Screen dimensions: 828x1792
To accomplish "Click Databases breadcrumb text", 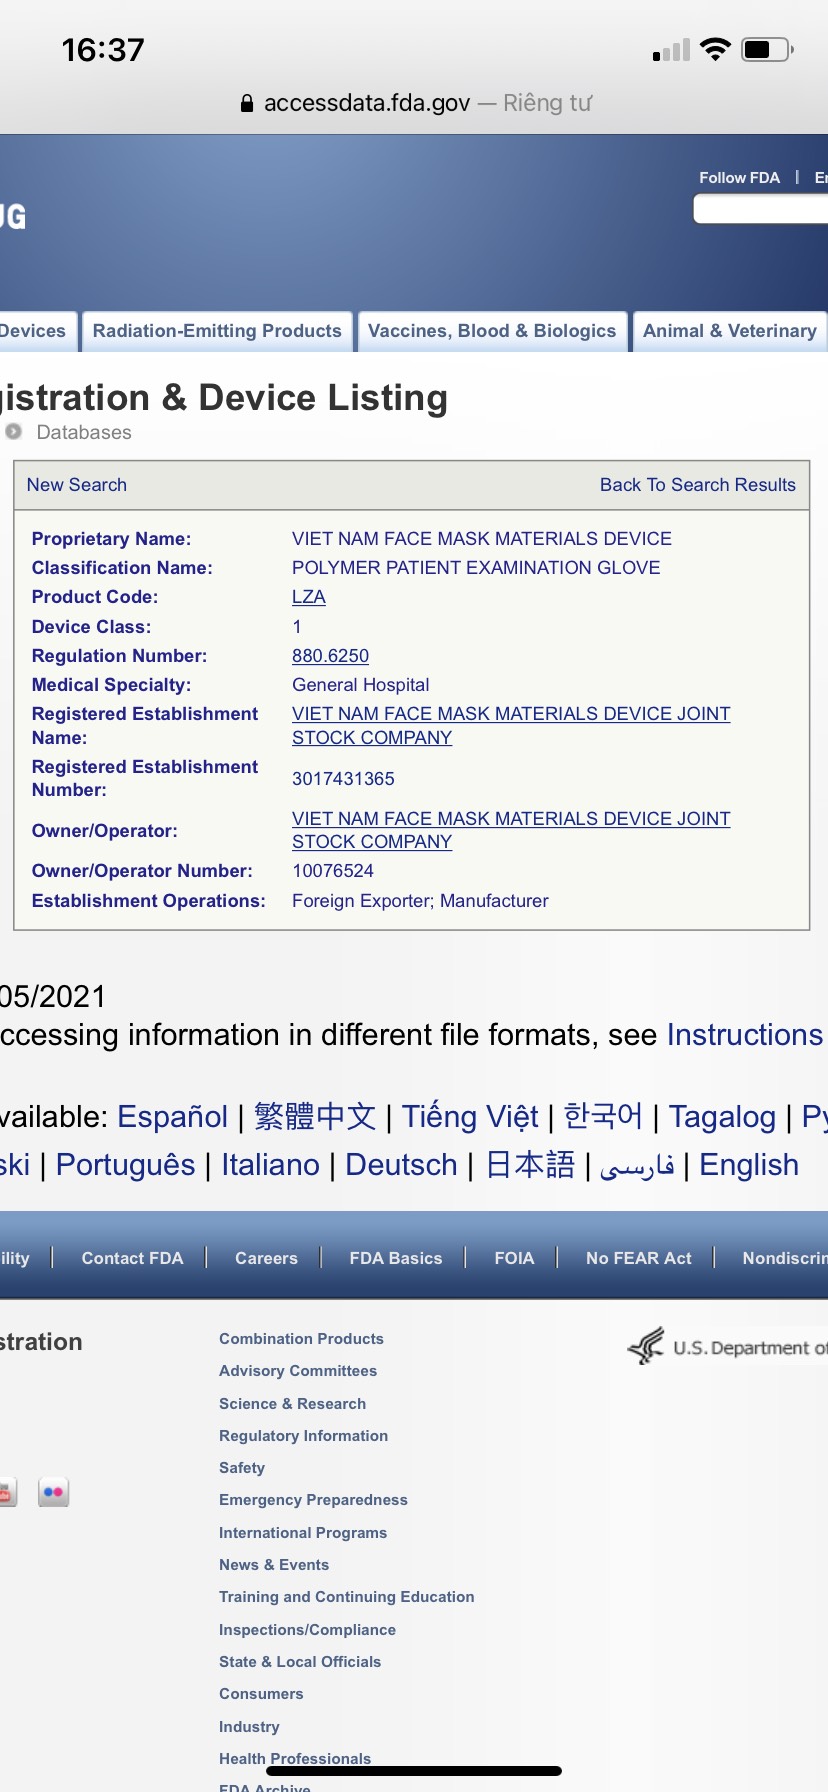I will pyautogui.click(x=84, y=432).
